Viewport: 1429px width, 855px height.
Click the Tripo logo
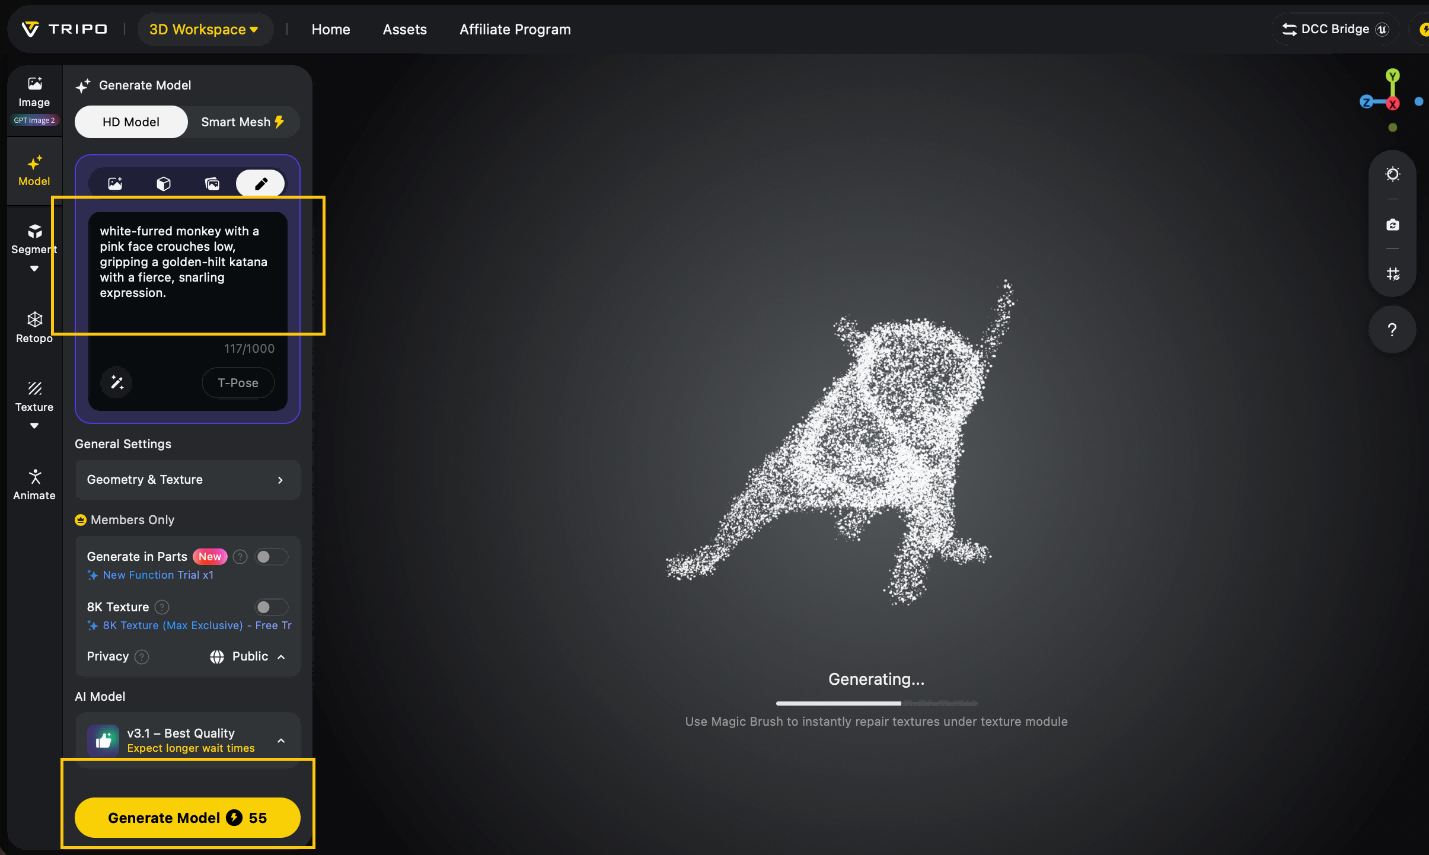click(64, 29)
